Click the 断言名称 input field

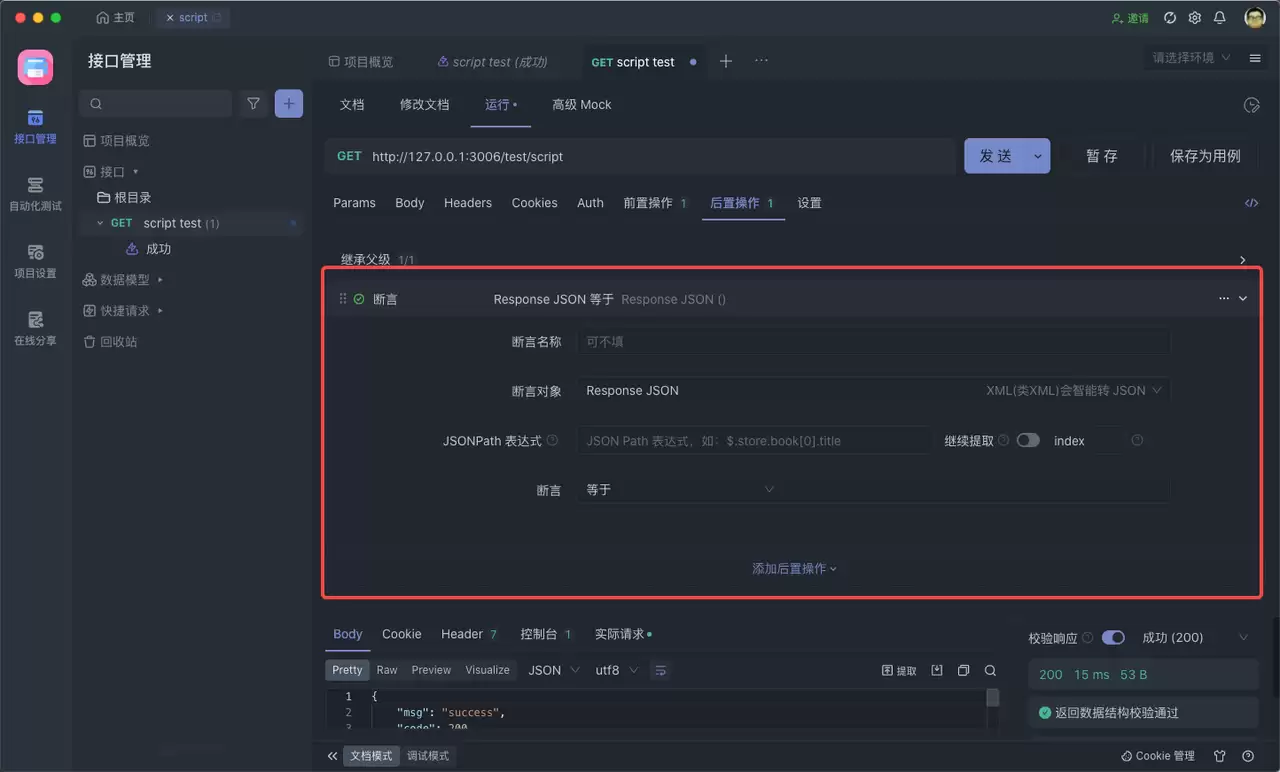point(873,341)
